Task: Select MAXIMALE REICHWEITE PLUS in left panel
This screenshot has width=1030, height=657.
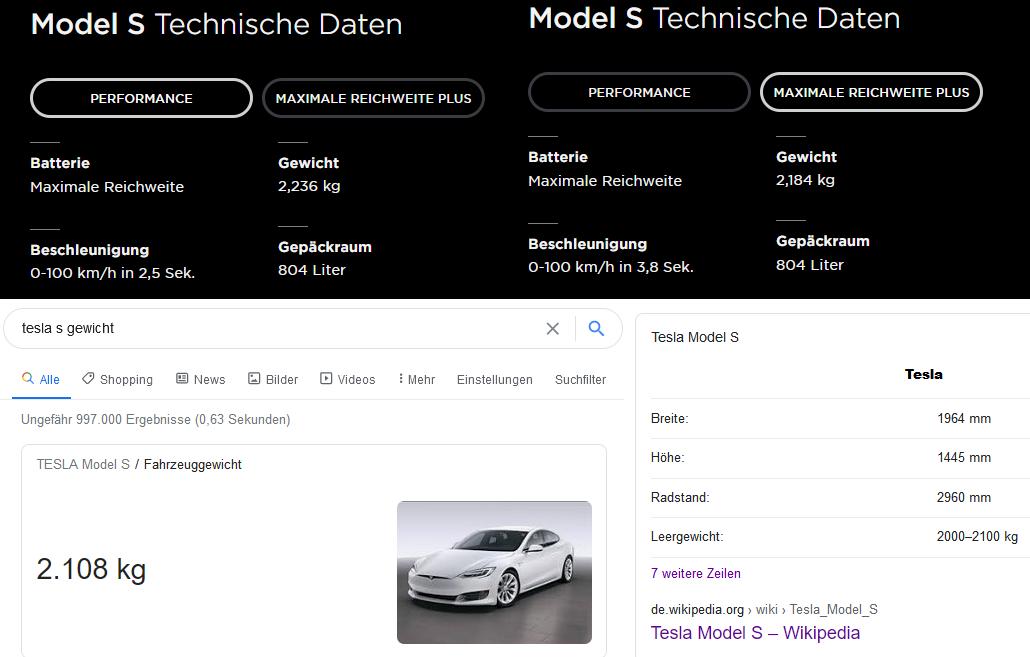Action: click(x=373, y=99)
